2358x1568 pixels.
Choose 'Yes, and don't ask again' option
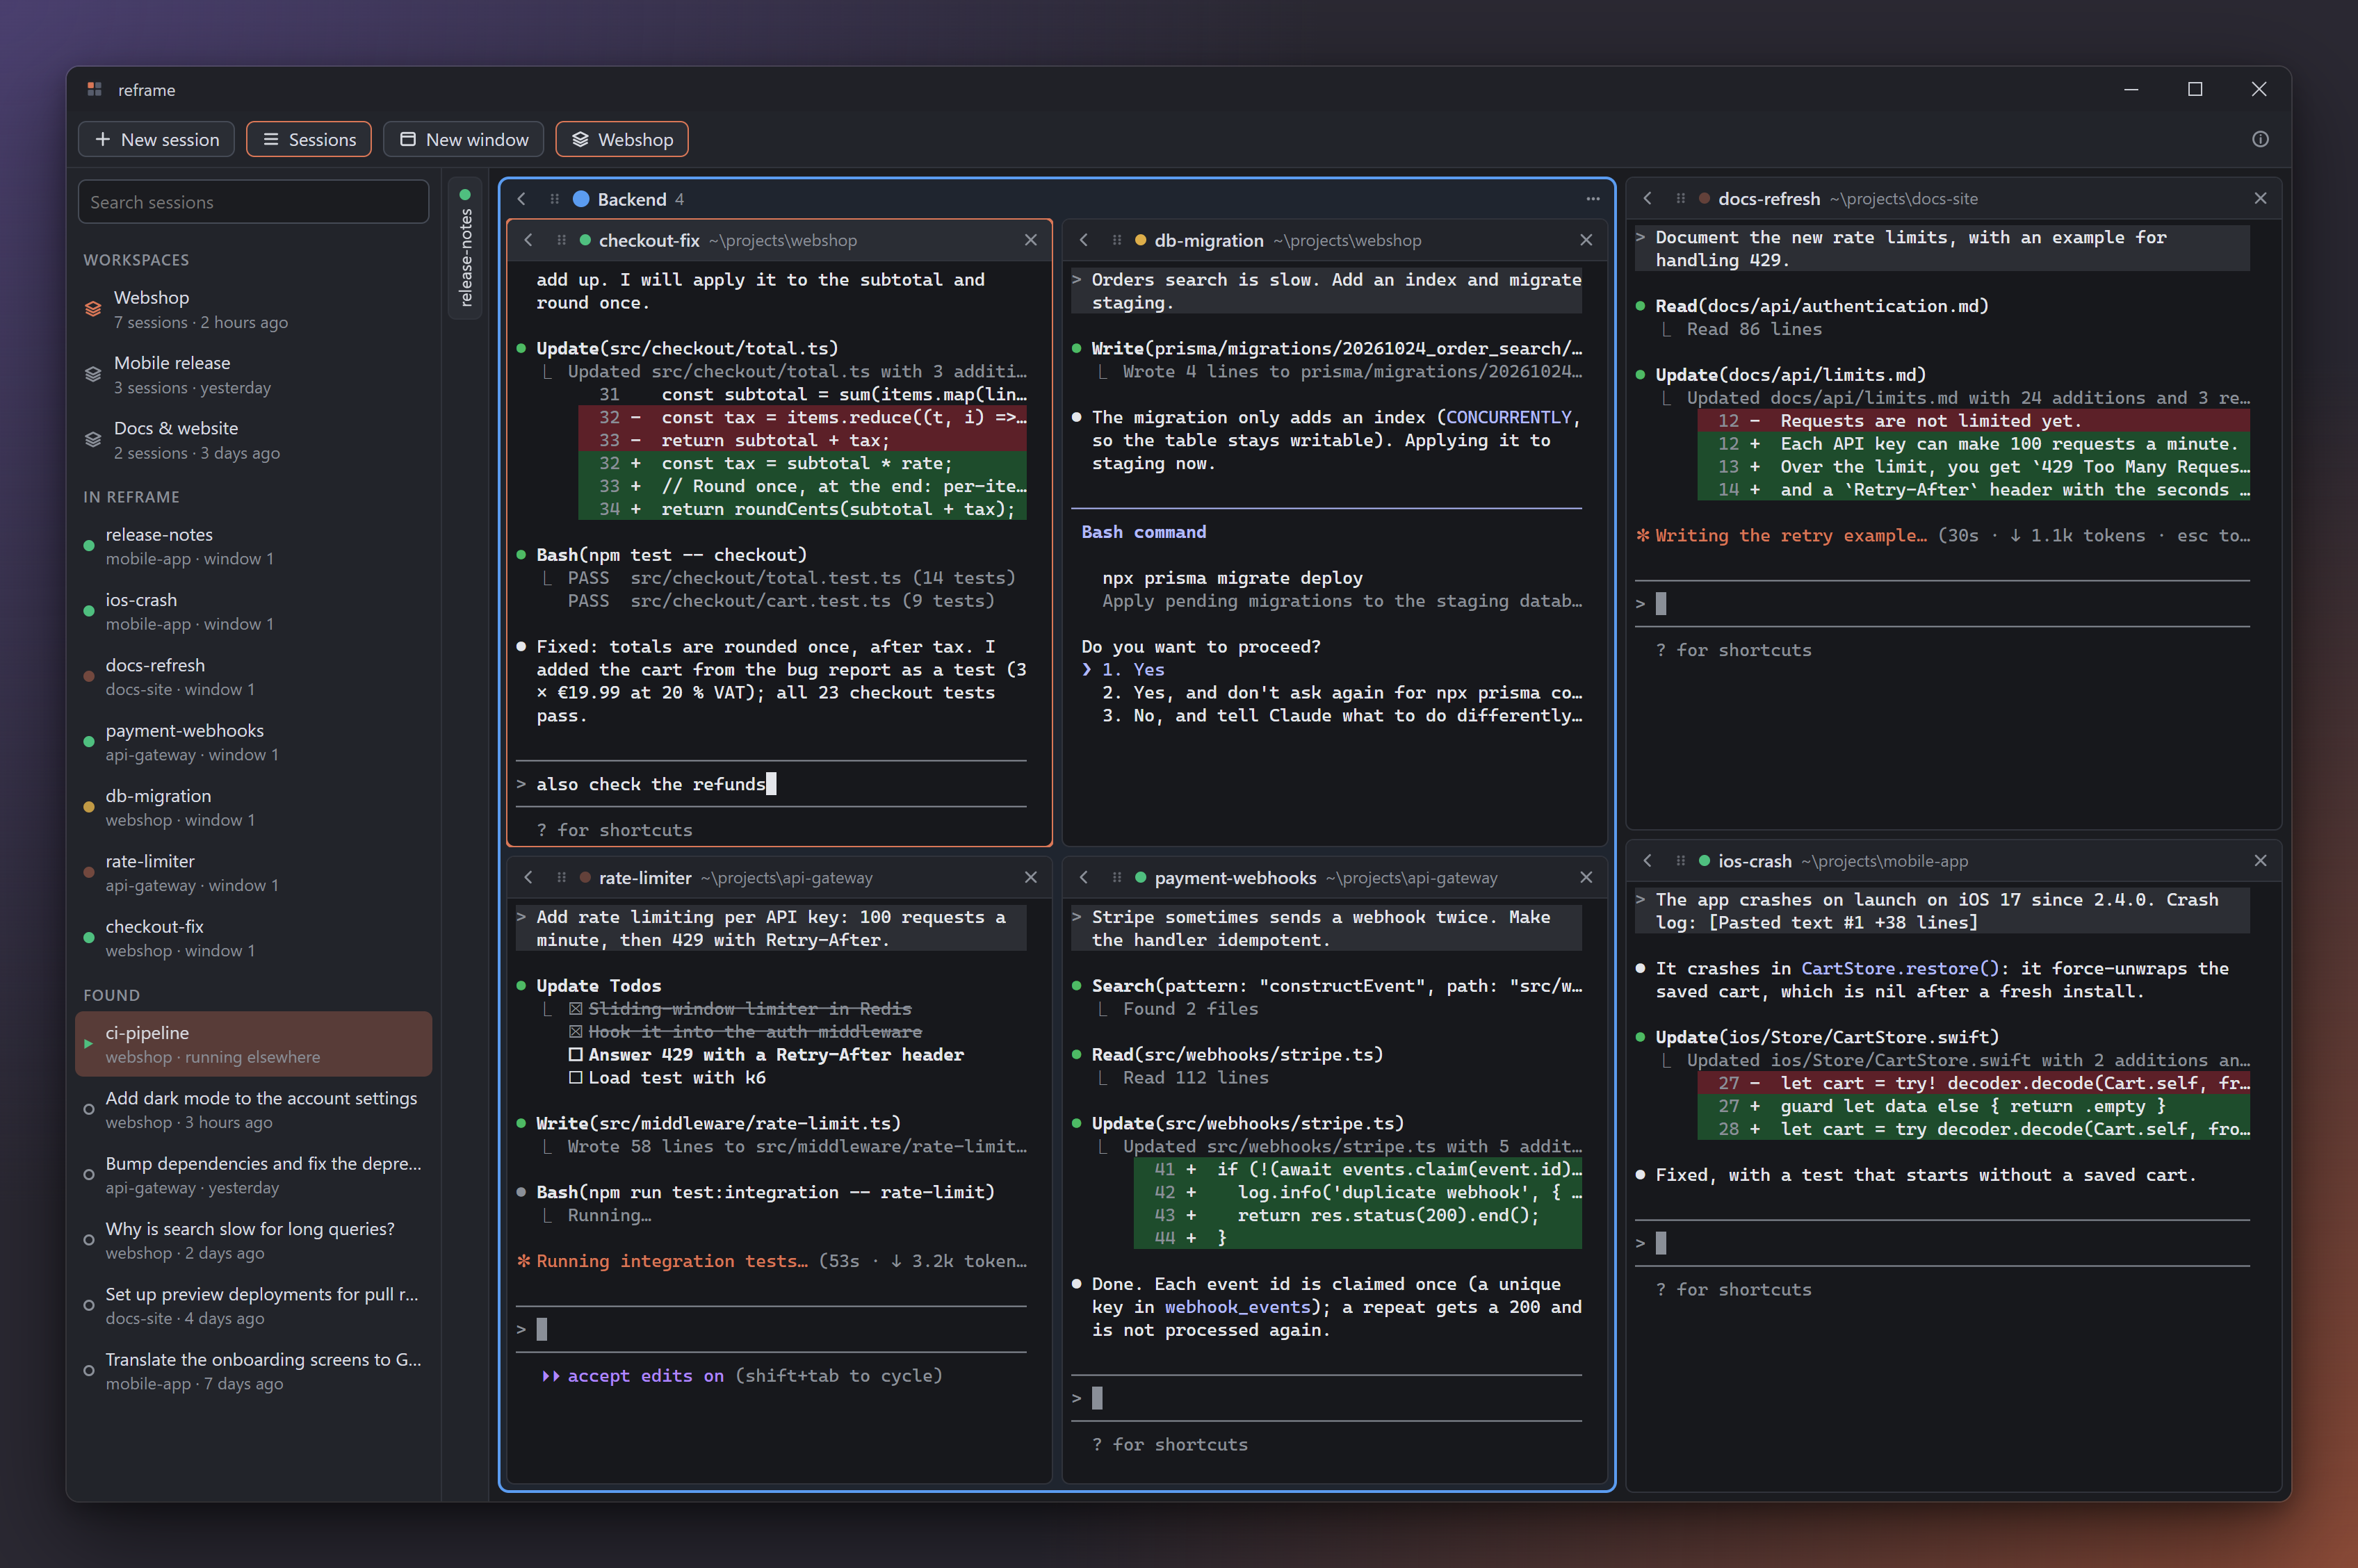point(1342,692)
